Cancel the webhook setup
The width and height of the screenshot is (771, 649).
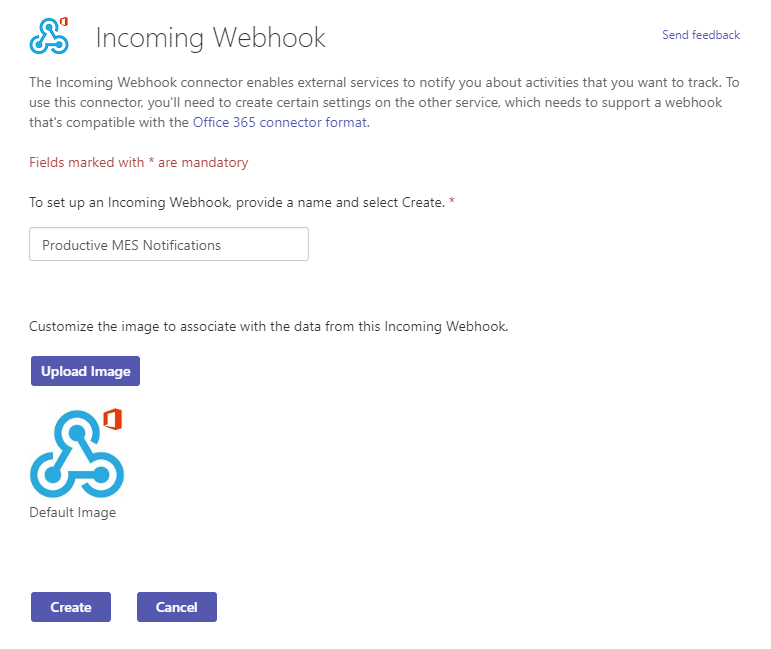[176, 607]
